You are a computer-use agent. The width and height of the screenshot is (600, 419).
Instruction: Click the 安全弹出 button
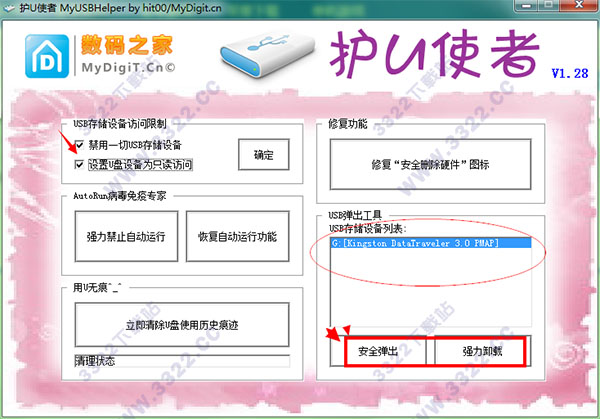tap(378, 351)
